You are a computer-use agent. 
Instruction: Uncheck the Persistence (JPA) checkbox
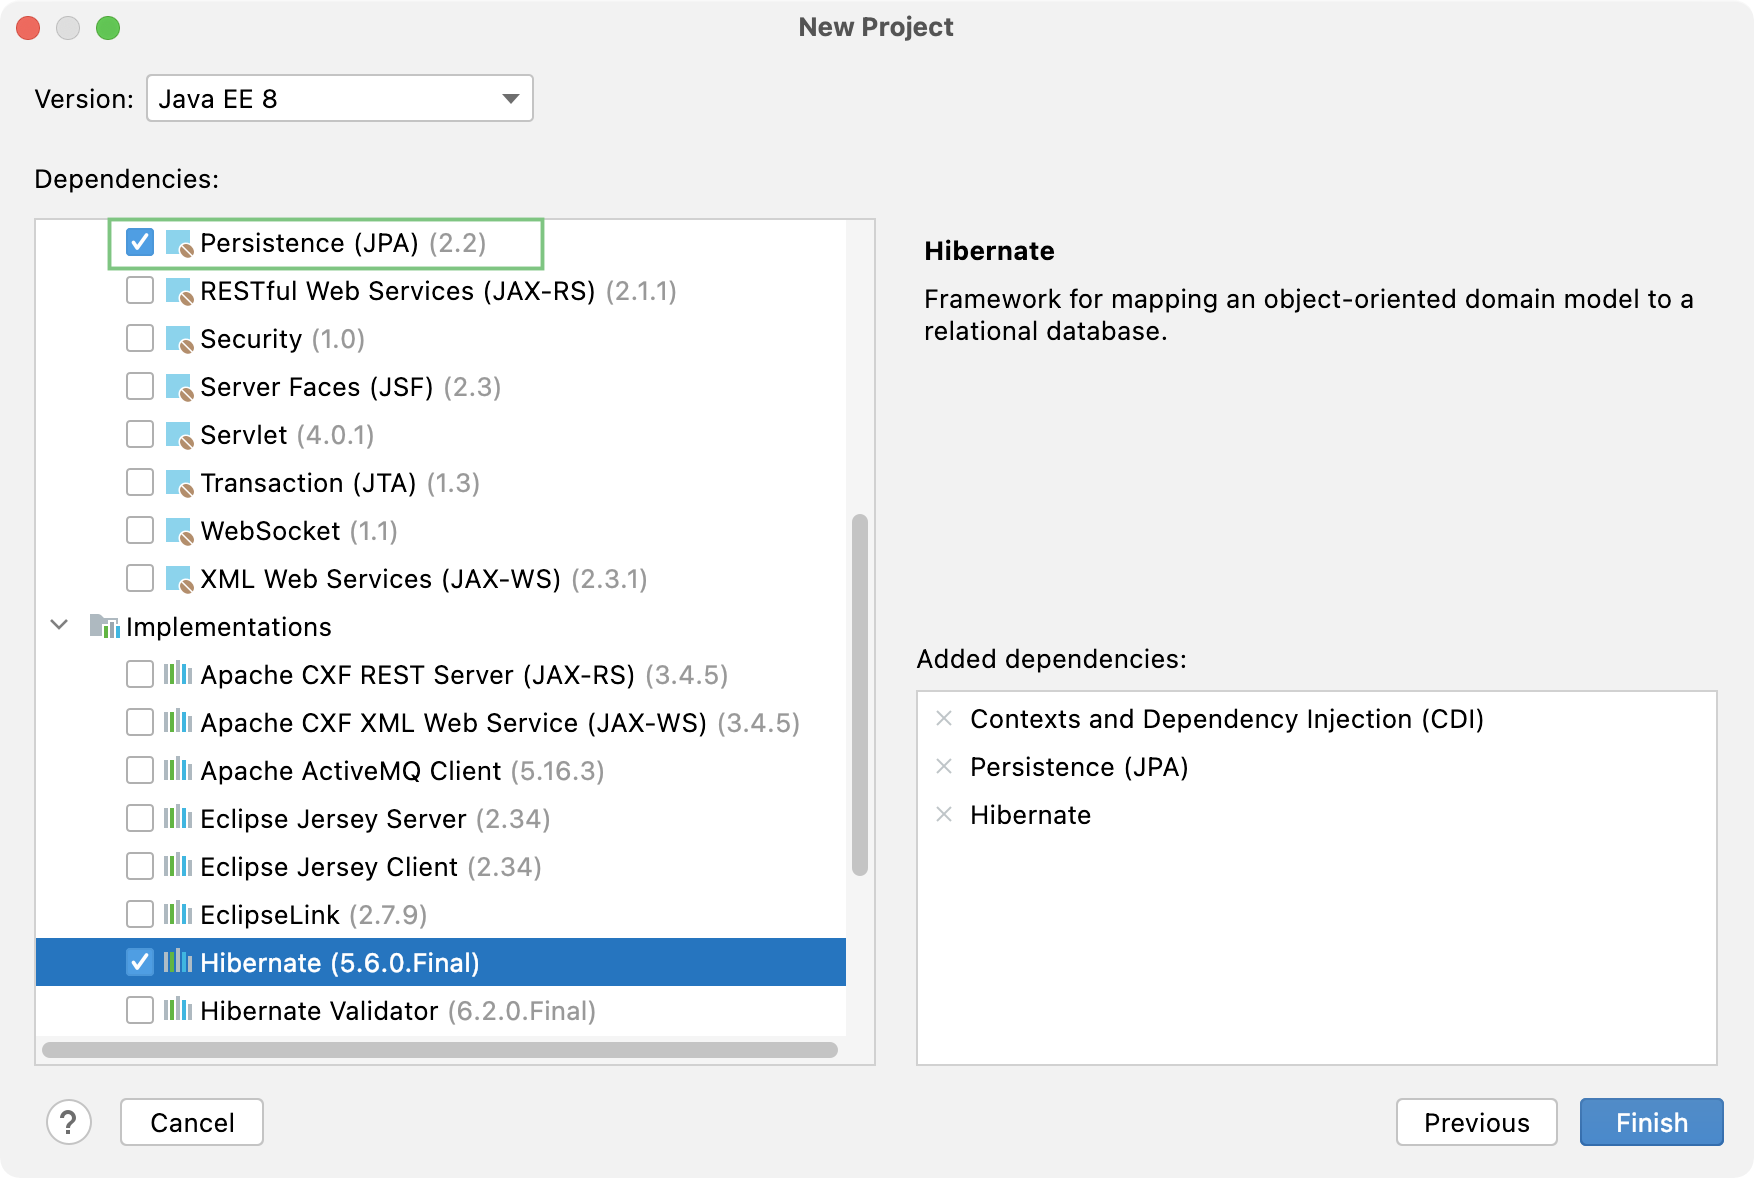[x=140, y=242]
